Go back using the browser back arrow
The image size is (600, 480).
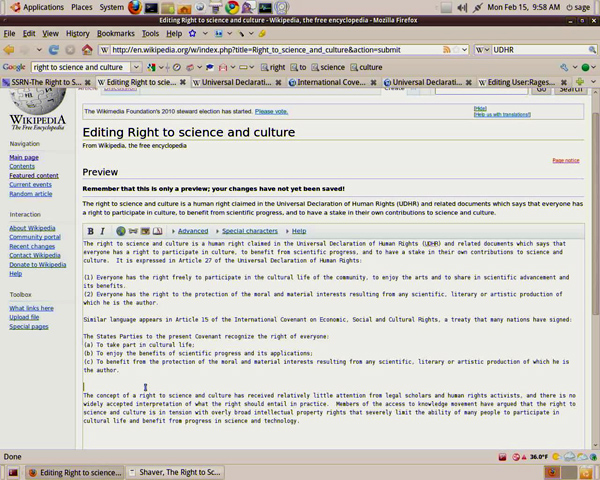(11, 49)
